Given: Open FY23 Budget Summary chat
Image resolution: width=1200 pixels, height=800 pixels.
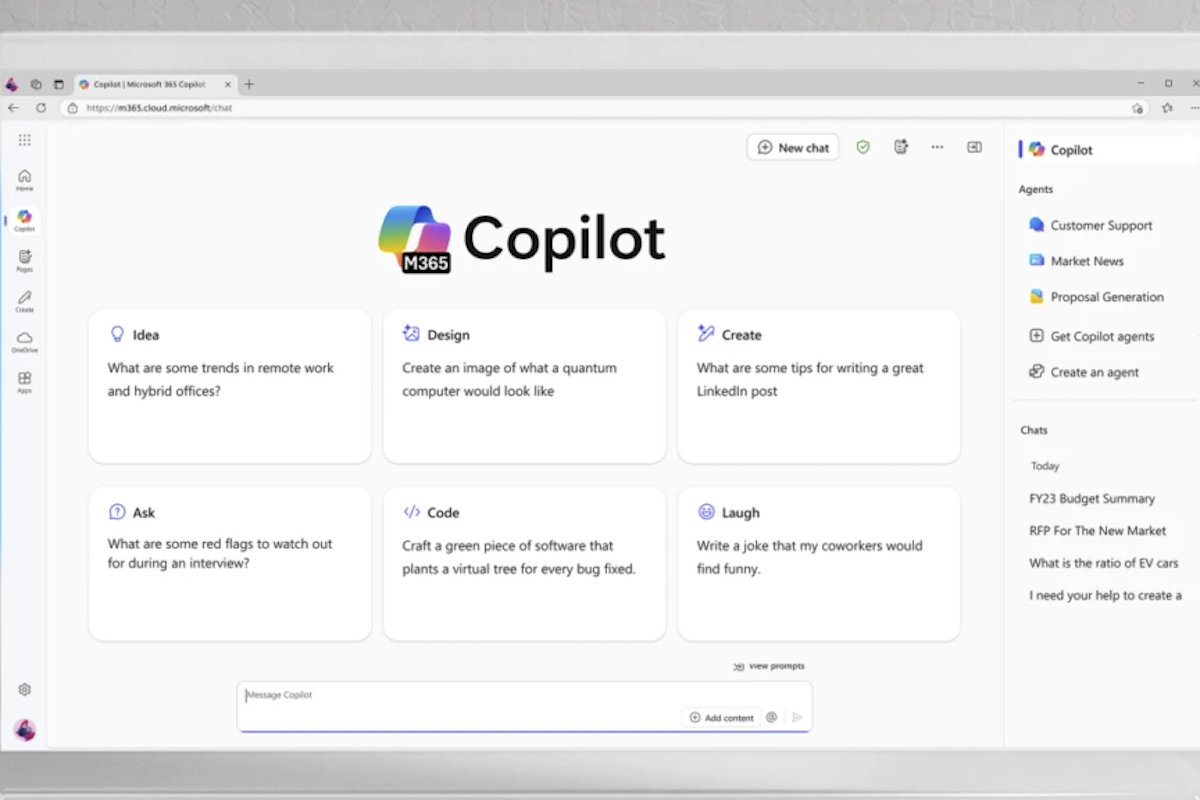Looking at the screenshot, I should pyautogui.click(x=1092, y=498).
